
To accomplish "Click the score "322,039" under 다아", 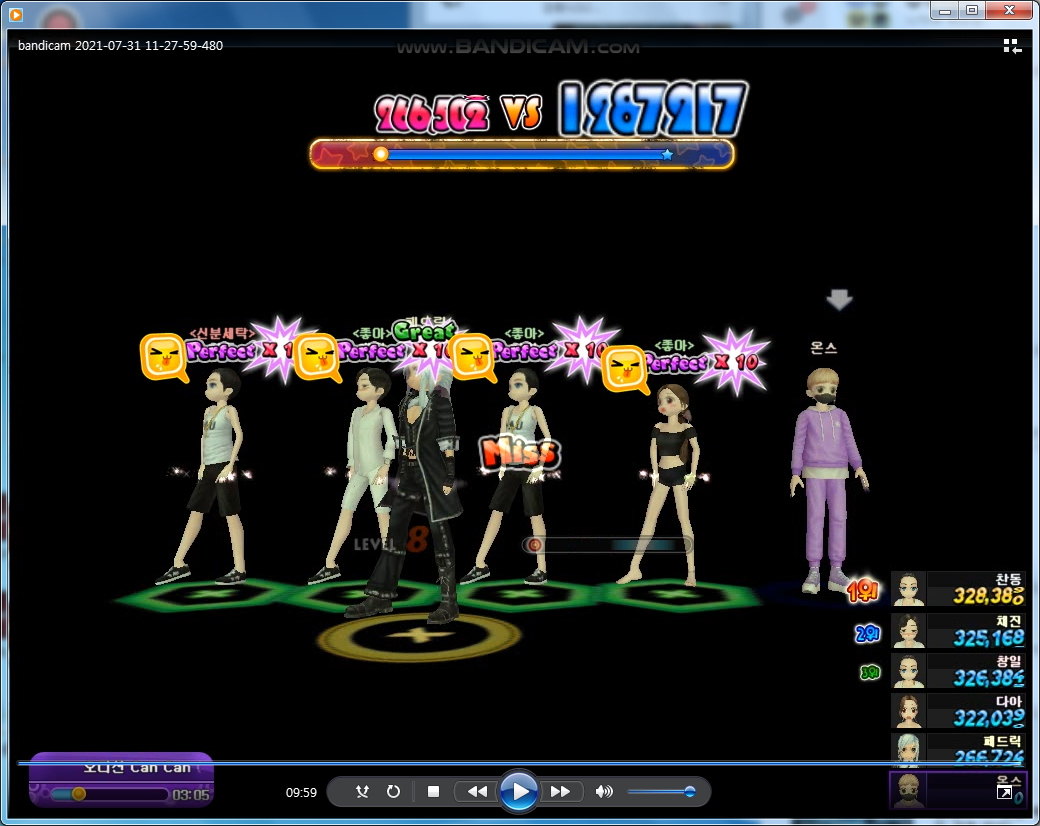I will tap(988, 718).
